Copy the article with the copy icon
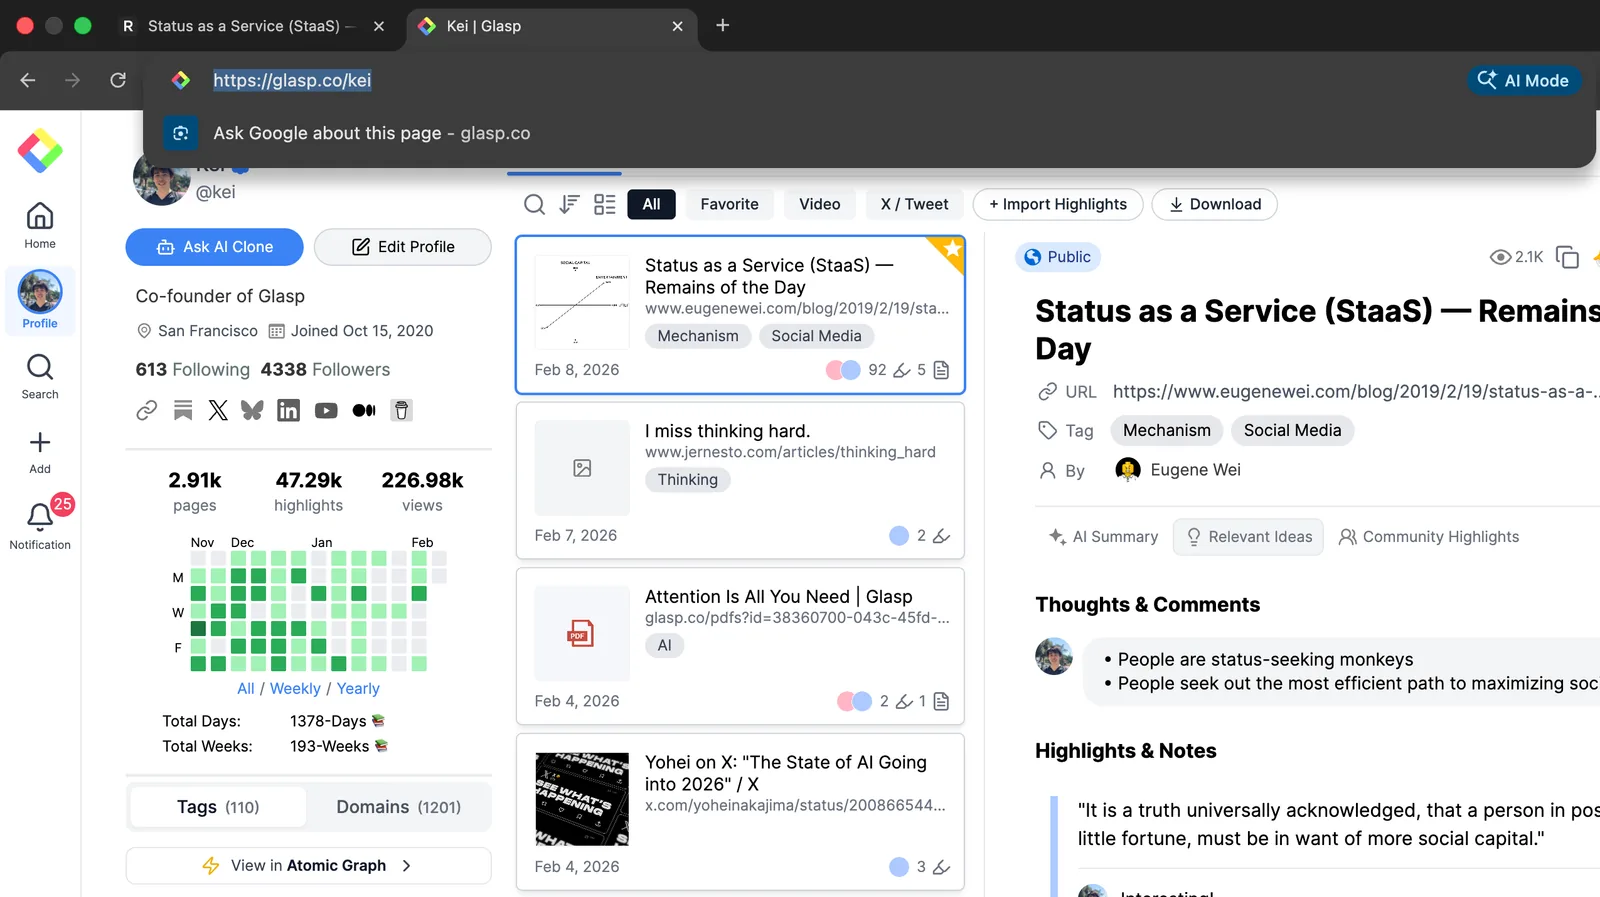 click(x=1567, y=257)
